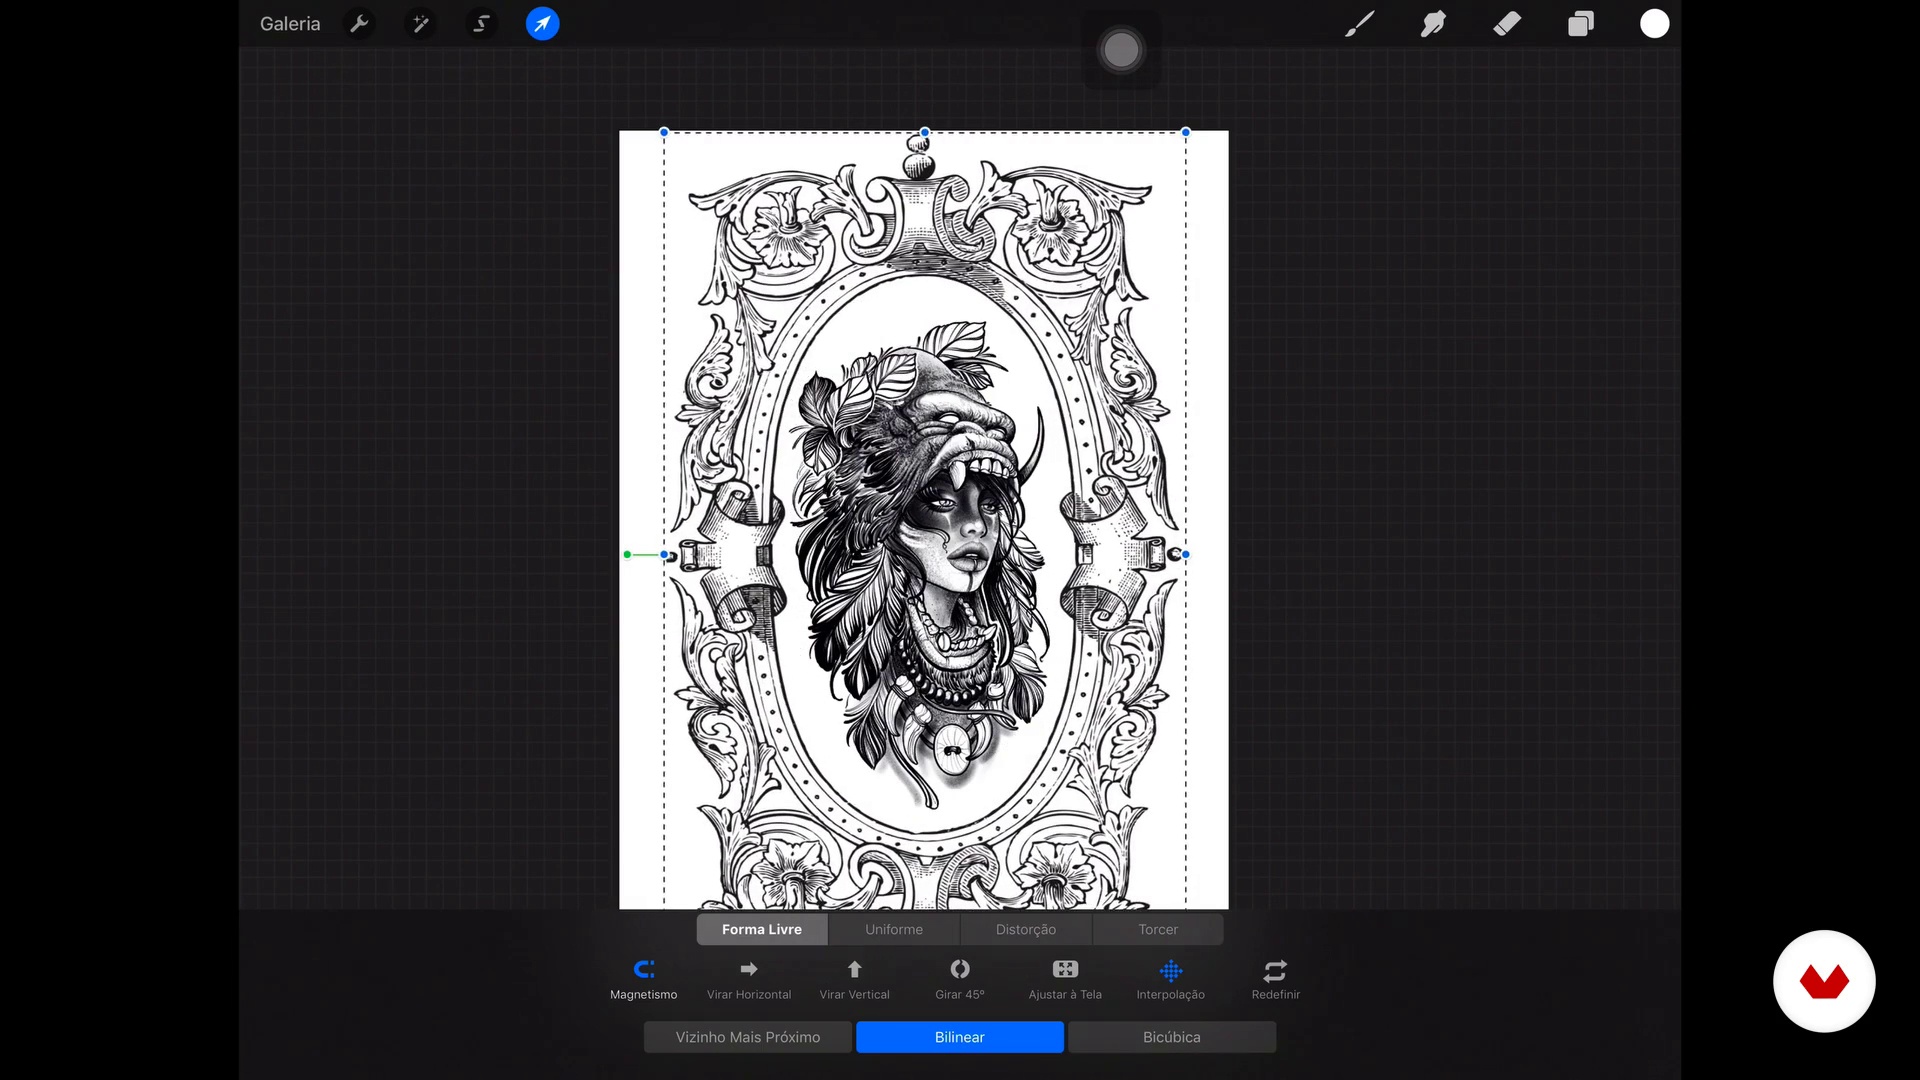Choose Bilinear interpolation
Viewport: 1920px width, 1080px height.
coord(960,1037)
